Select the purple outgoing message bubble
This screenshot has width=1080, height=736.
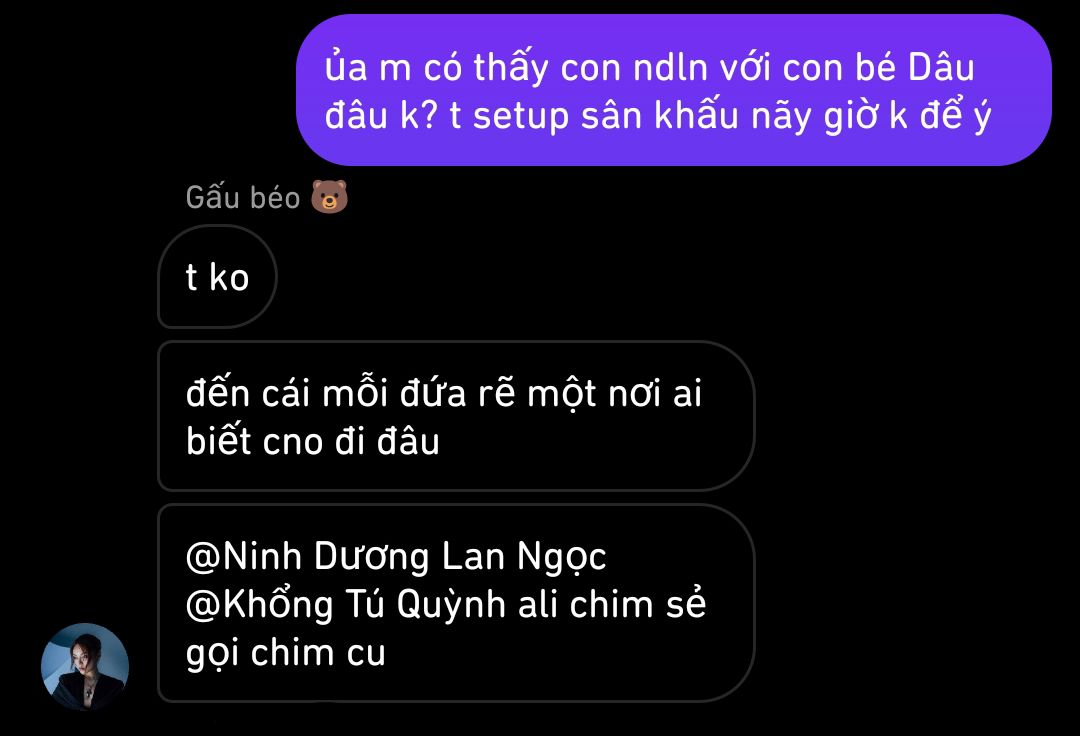[x=674, y=90]
